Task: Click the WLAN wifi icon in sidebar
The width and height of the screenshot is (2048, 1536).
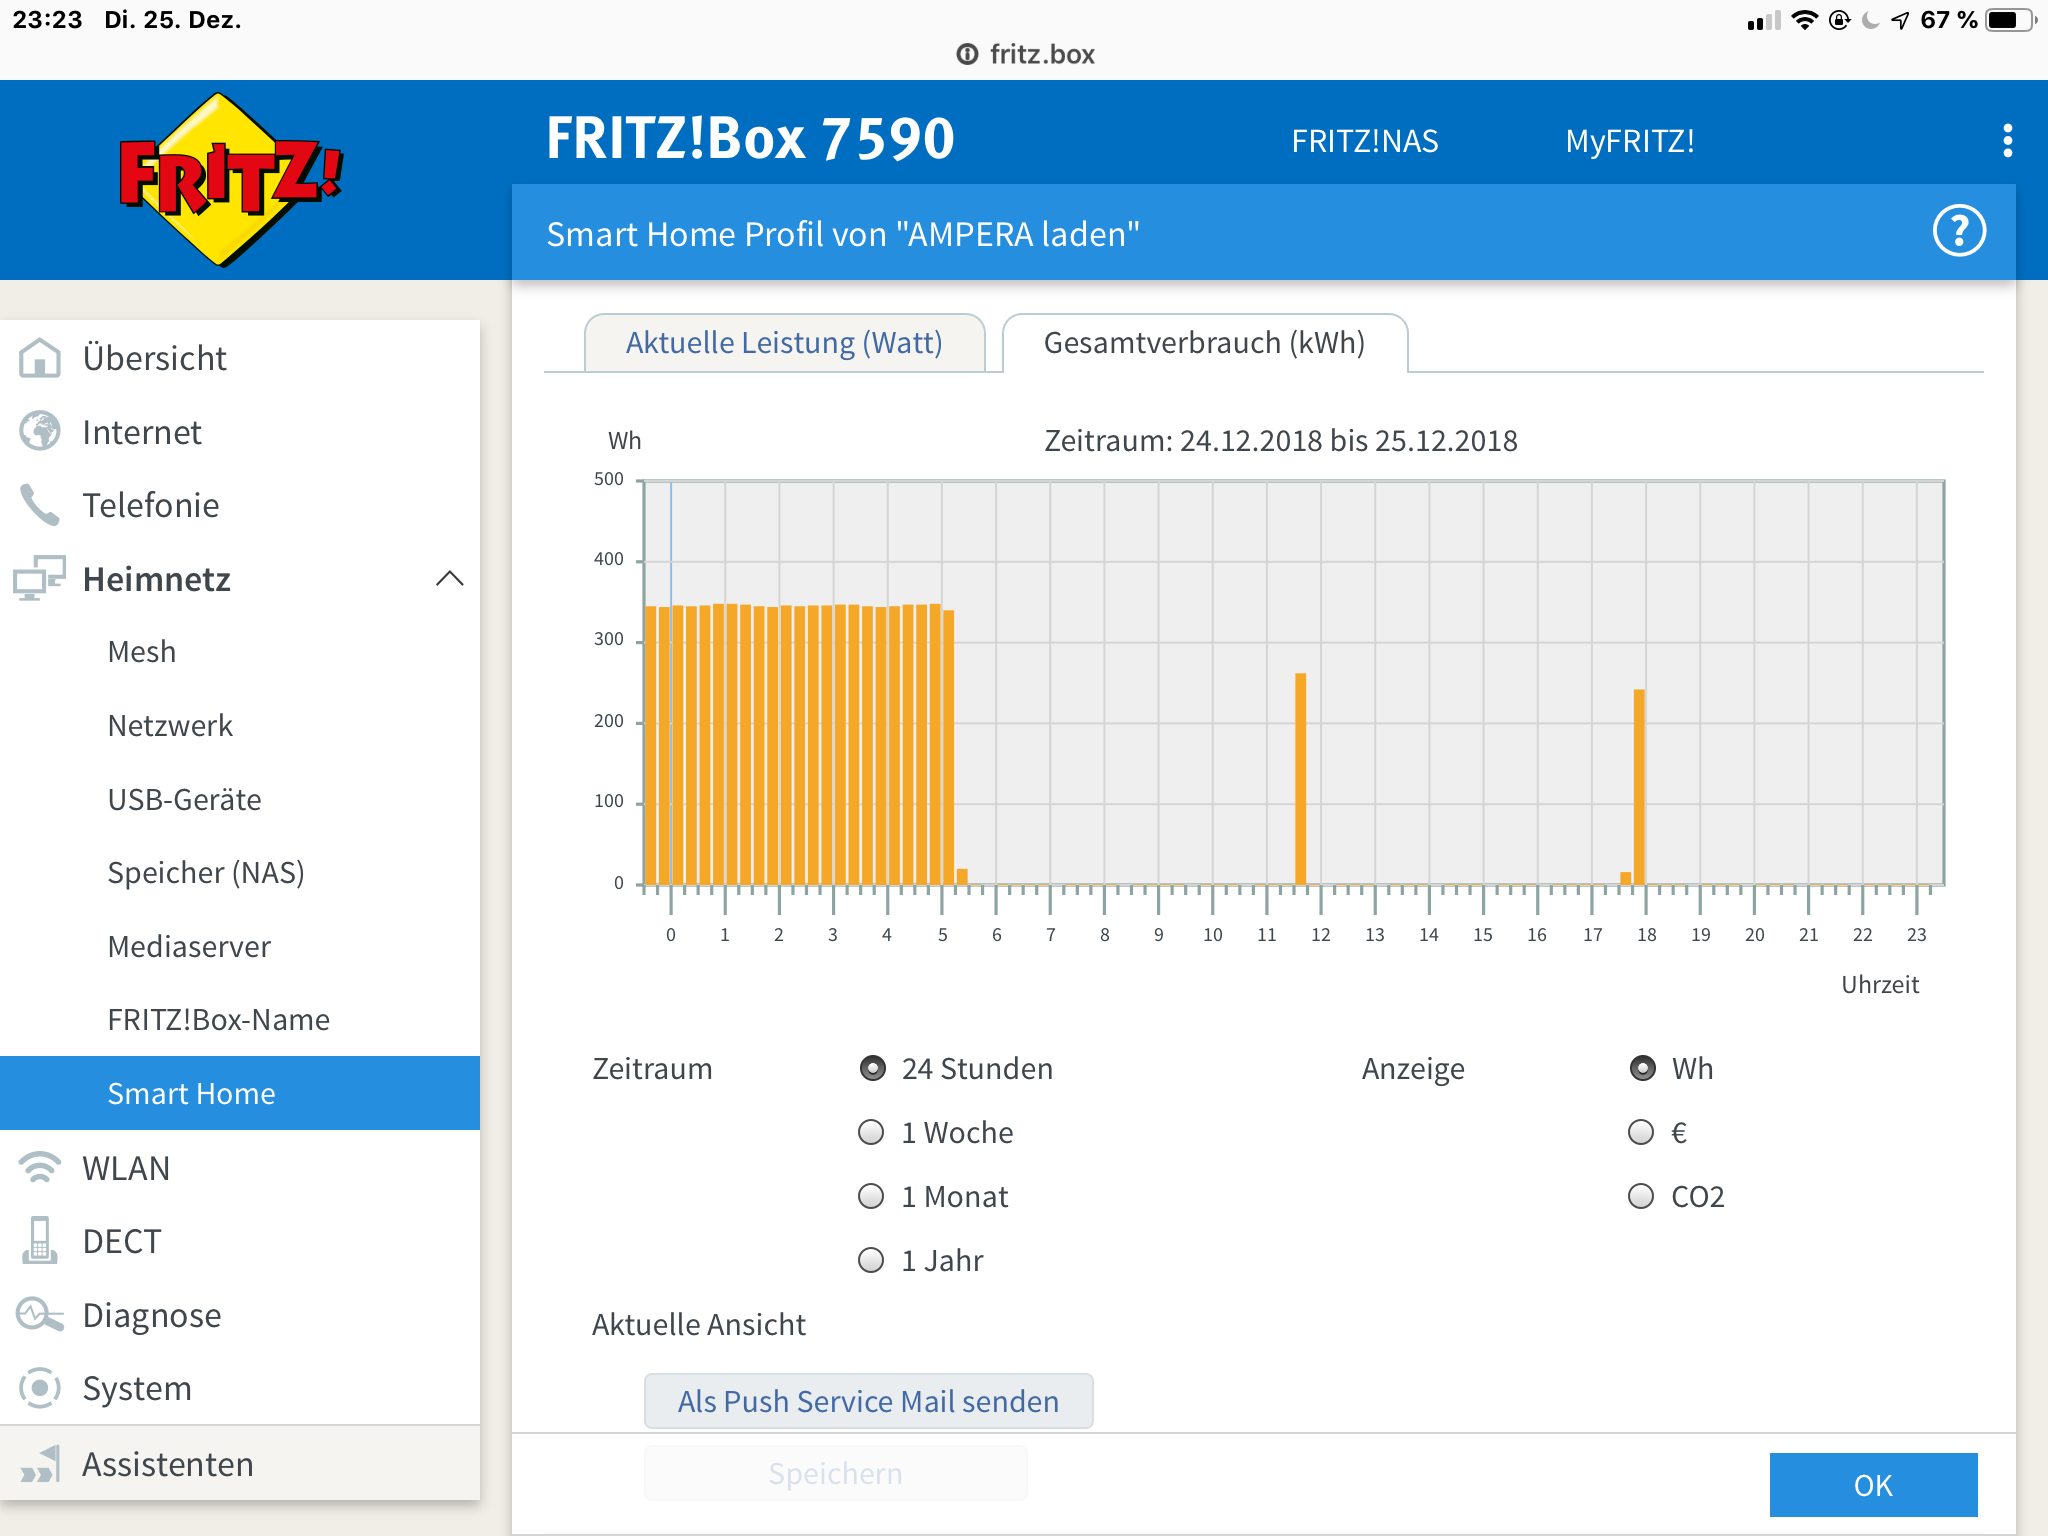Action: click(x=40, y=1168)
